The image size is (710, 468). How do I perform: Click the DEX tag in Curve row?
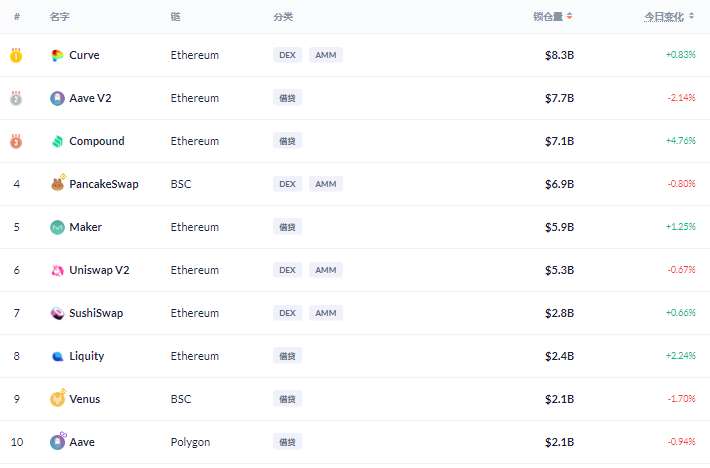(x=287, y=55)
